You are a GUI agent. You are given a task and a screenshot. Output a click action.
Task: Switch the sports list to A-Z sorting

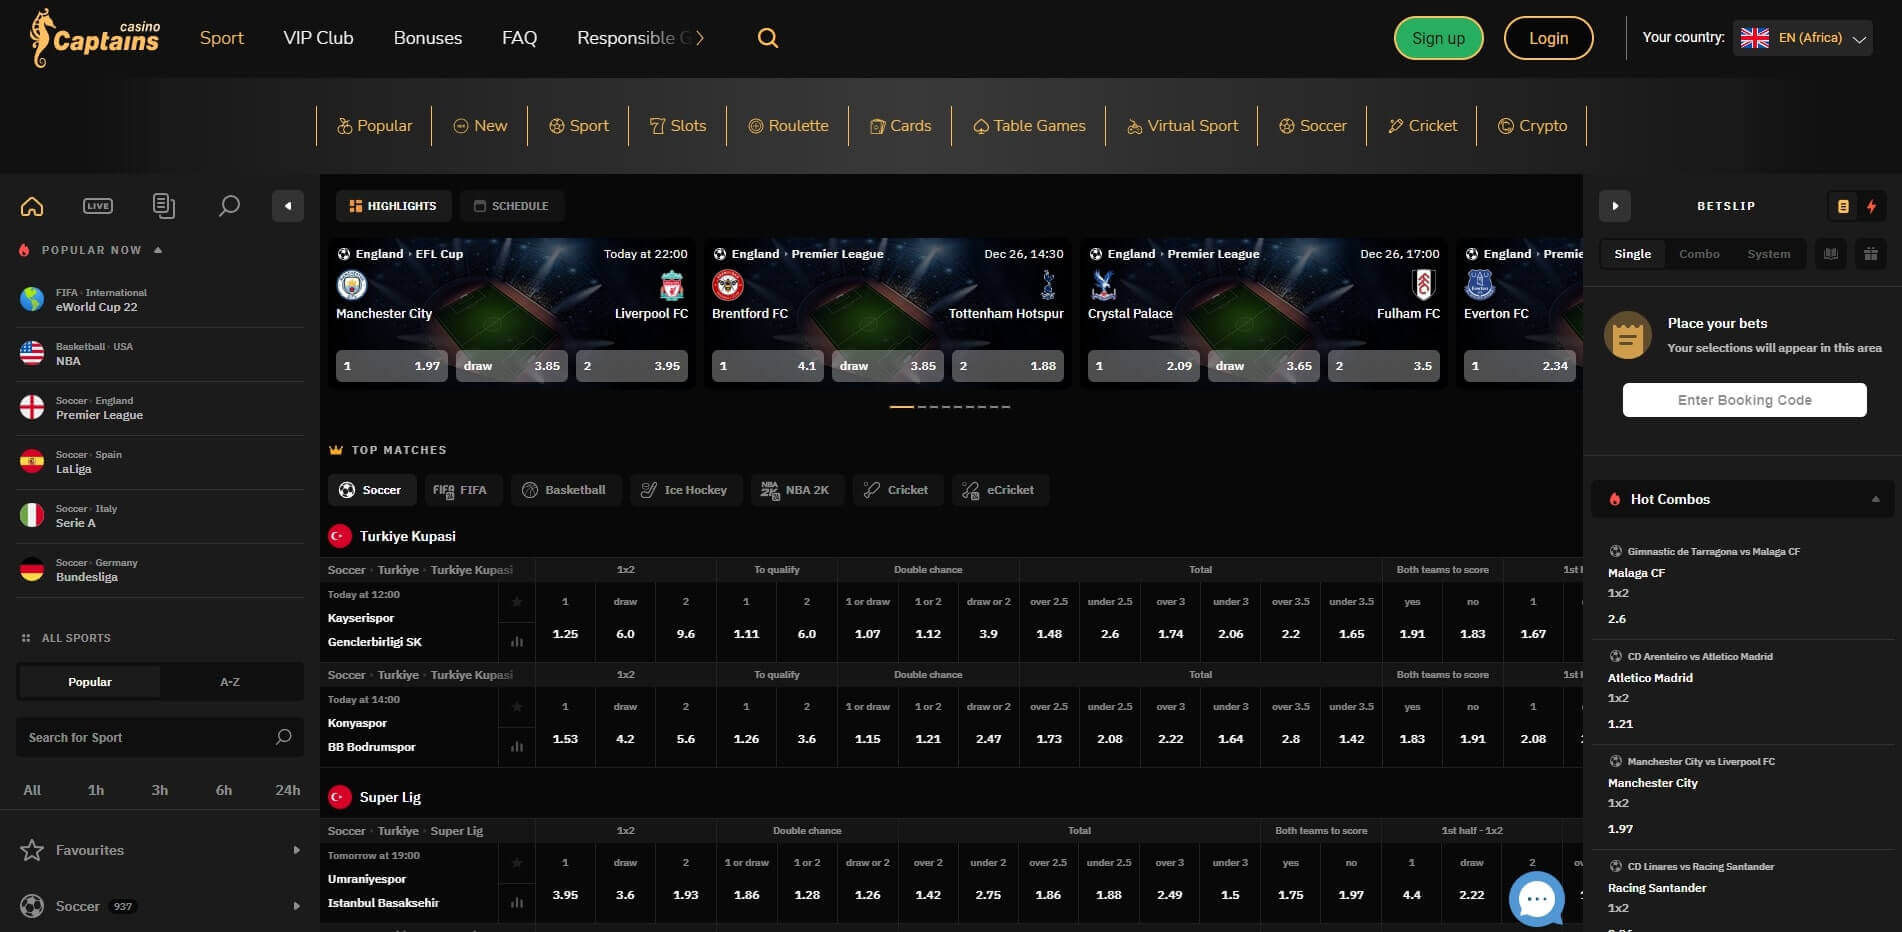[230, 682]
